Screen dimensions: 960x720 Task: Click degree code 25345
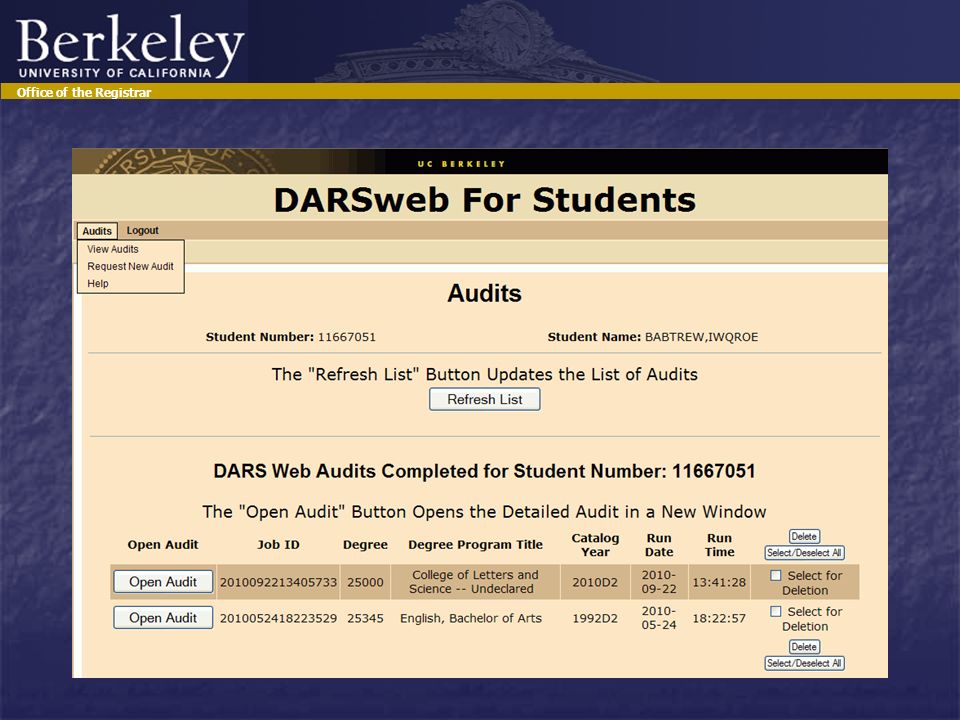pyautogui.click(x=366, y=618)
